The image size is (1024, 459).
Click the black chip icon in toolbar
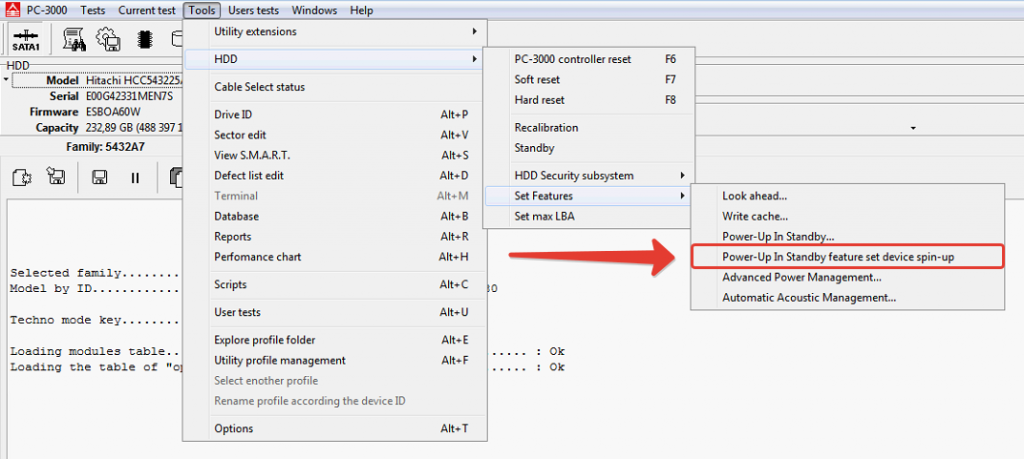pyautogui.click(x=142, y=39)
